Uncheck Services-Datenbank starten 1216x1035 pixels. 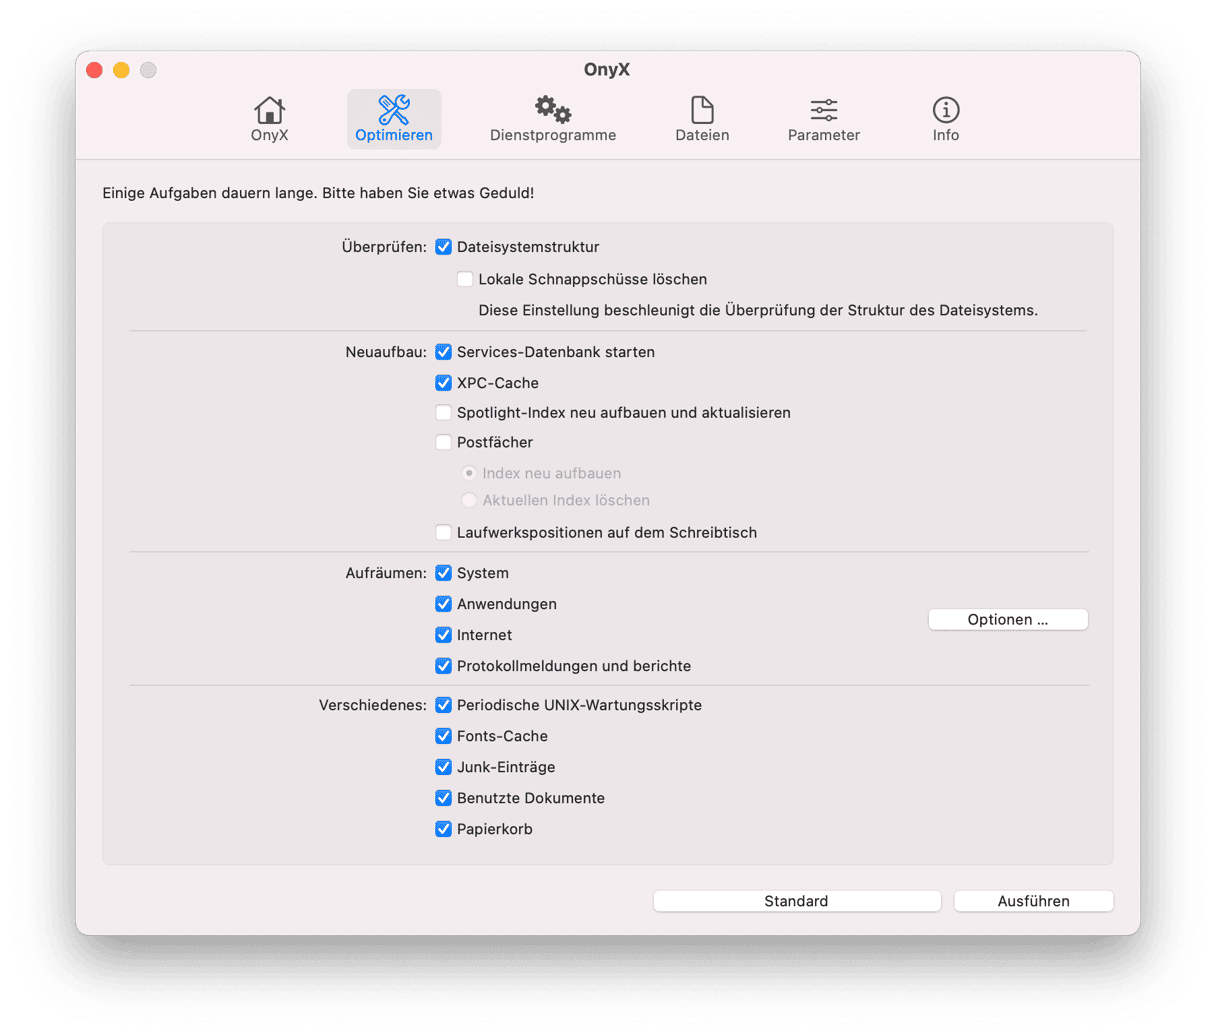click(444, 352)
